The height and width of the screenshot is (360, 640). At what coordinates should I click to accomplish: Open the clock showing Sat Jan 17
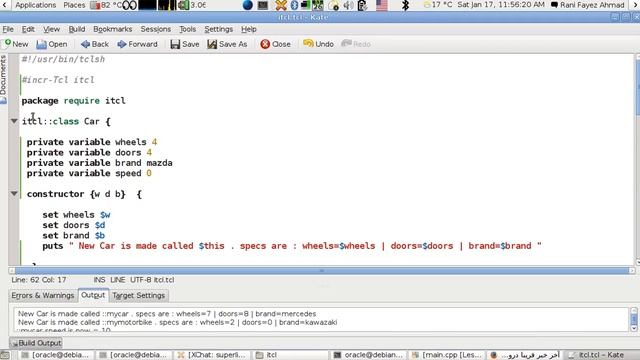click(x=501, y=5)
